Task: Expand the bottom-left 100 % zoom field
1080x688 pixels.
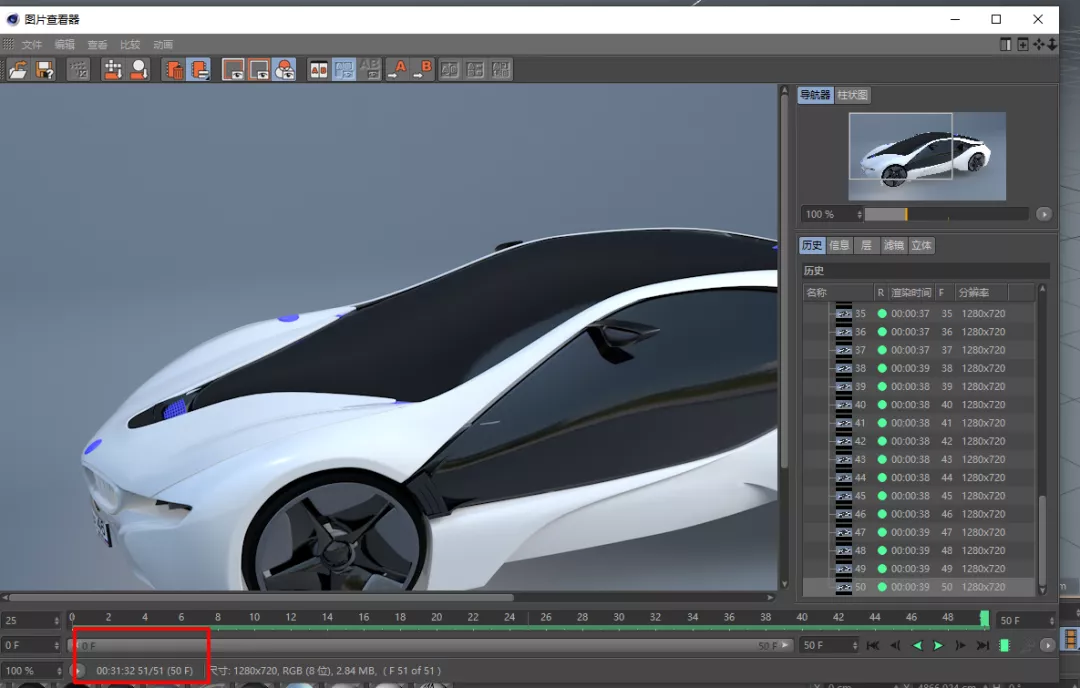Action: [x=56, y=671]
